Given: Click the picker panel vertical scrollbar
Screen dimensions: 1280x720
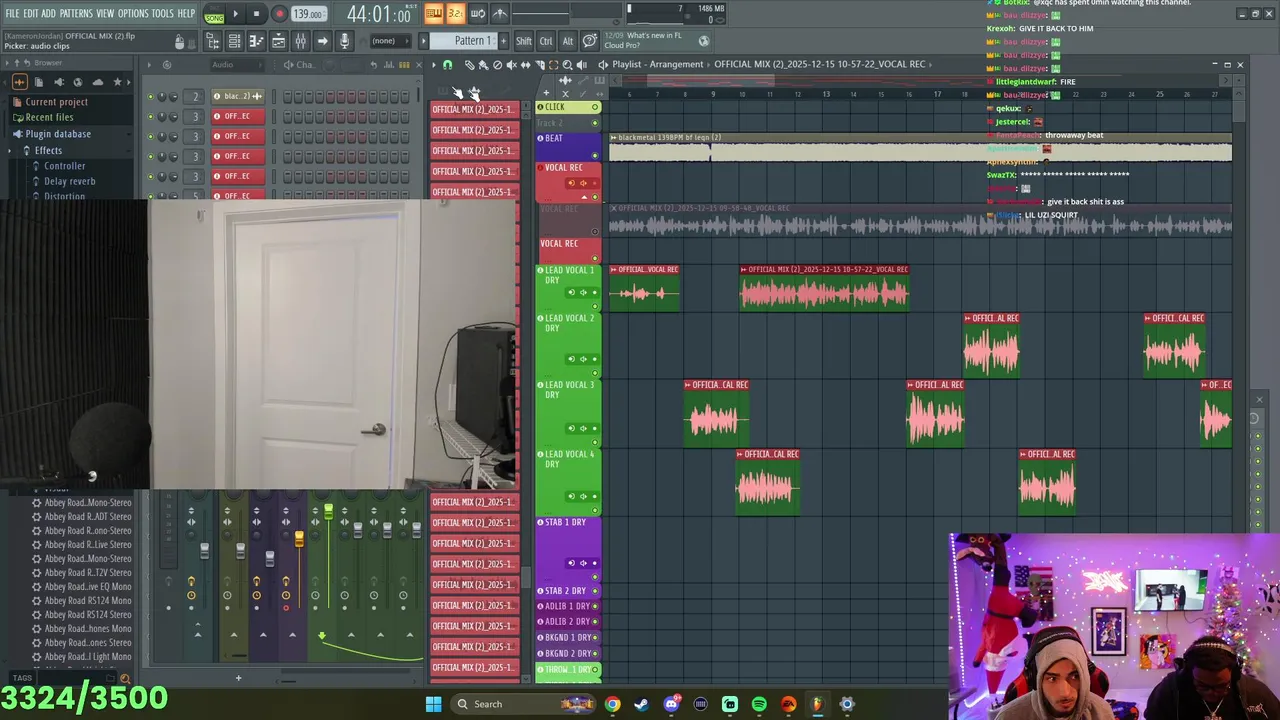Looking at the screenshot, I should 526,576.
